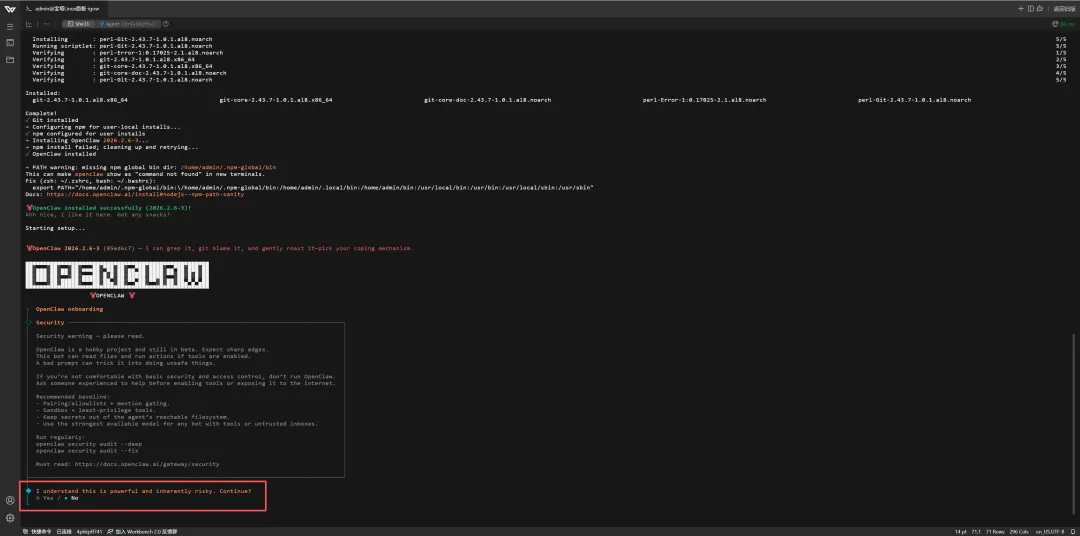This screenshot has width=1080, height=536.
Task: Select the admin@宝塔Linux面板 terminal tab
Action: 62,9
